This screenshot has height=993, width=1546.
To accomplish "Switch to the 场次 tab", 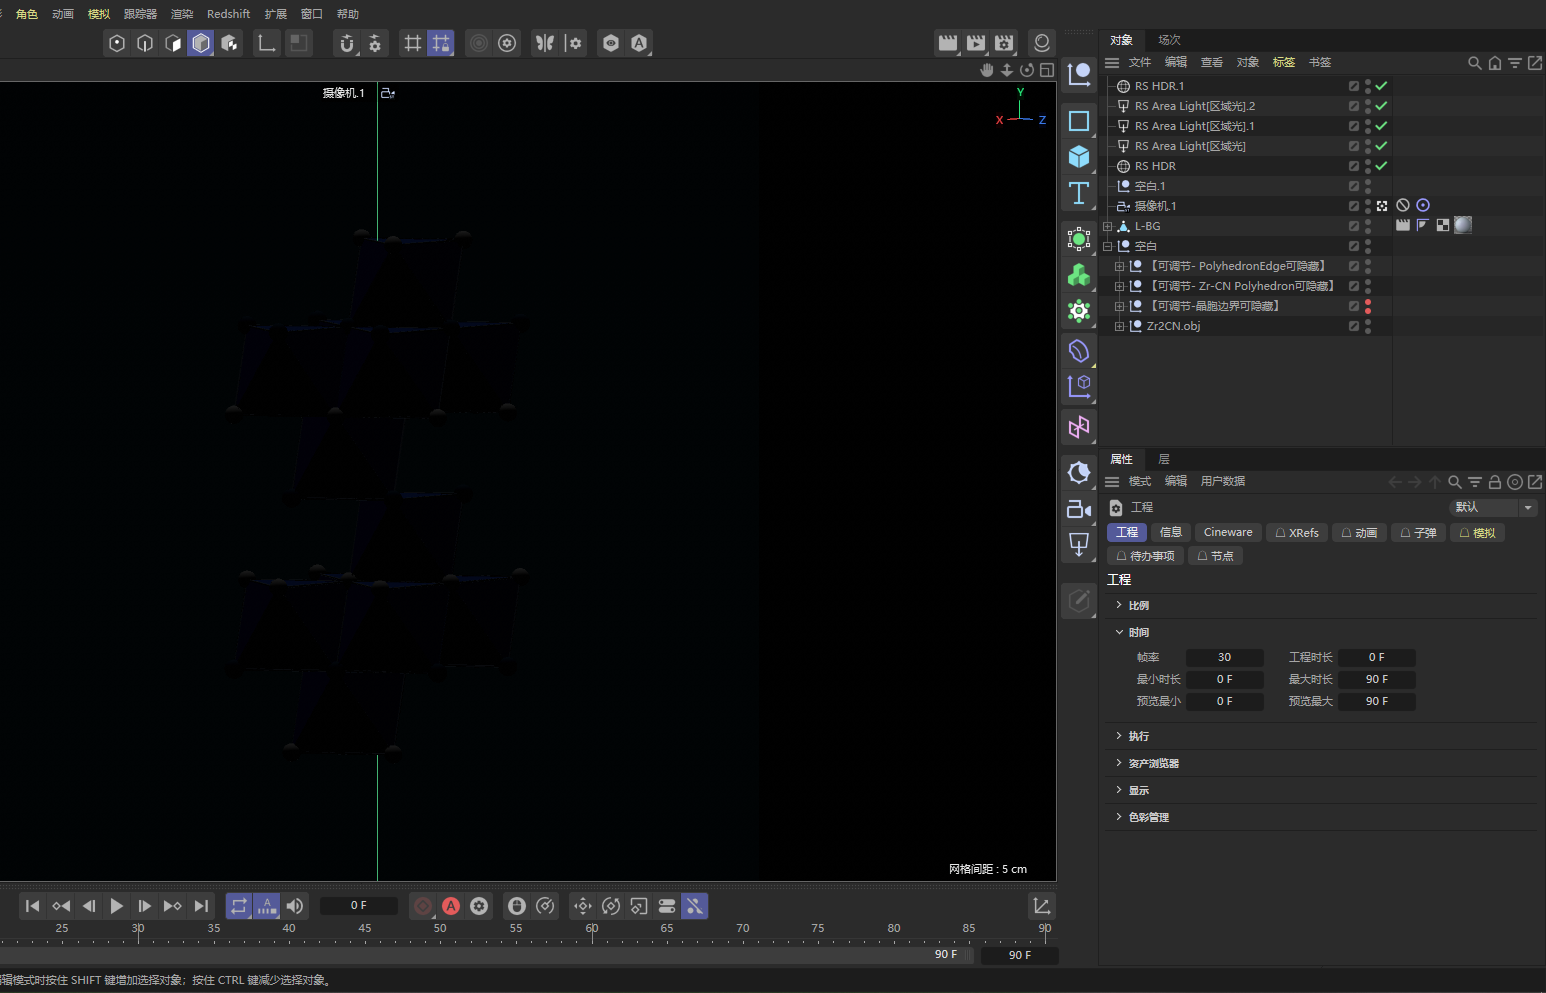I will (1169, 40).
